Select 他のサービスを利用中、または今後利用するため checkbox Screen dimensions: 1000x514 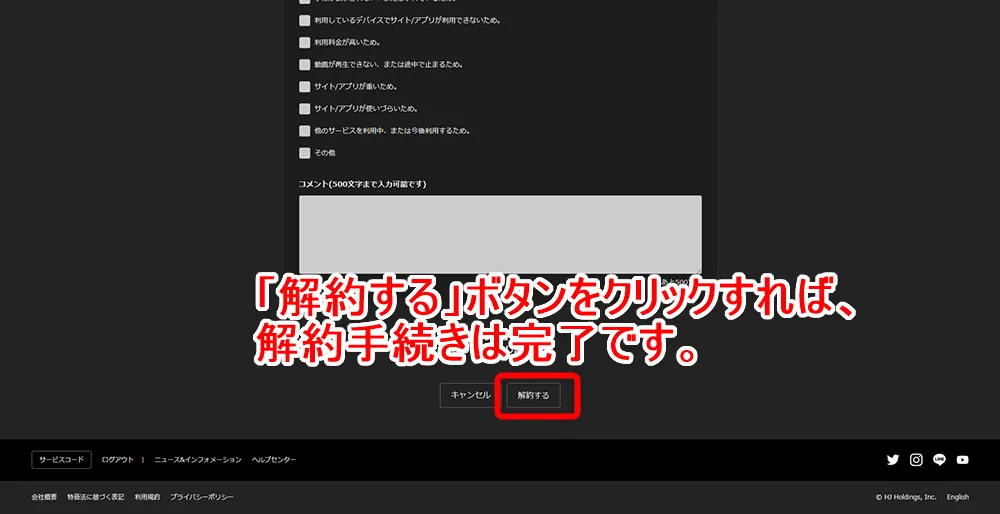coord(305,131)
